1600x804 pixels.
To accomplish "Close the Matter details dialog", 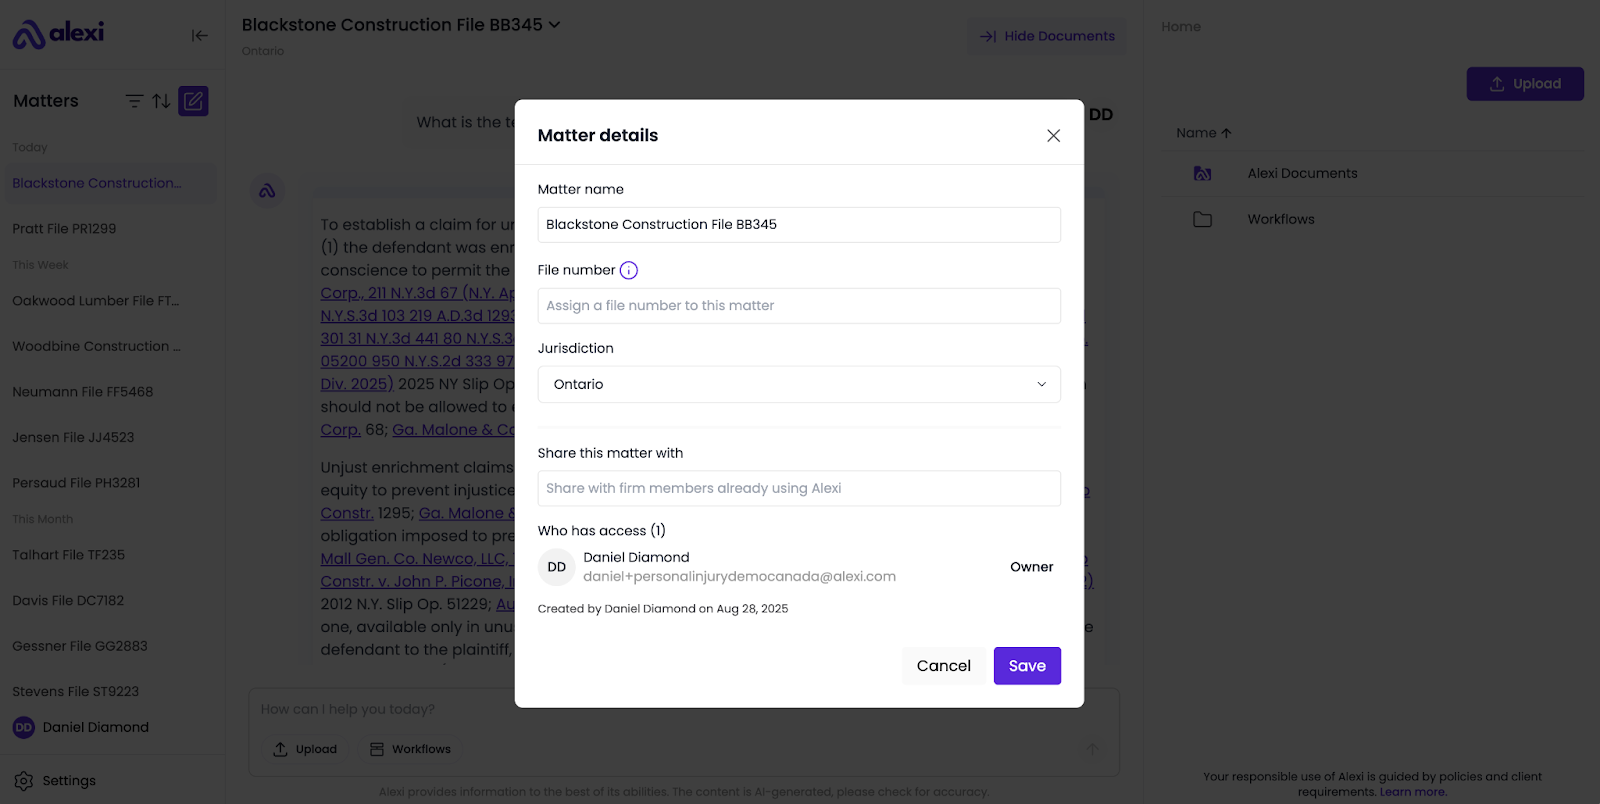I will tap(1053, 136).
